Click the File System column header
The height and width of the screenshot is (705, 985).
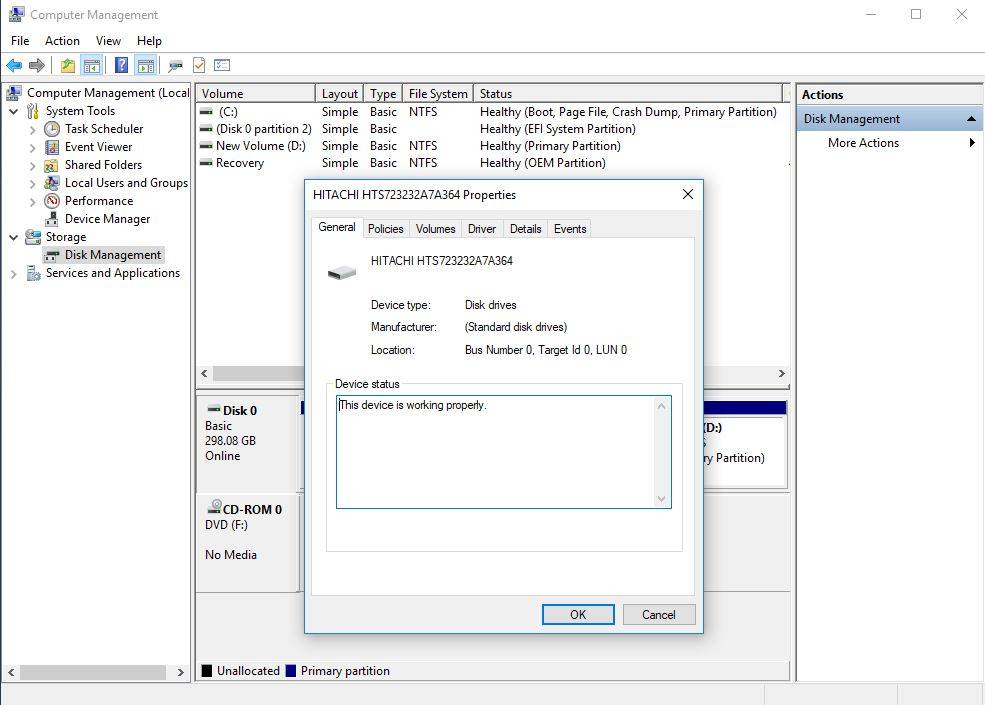coord(437,94)
